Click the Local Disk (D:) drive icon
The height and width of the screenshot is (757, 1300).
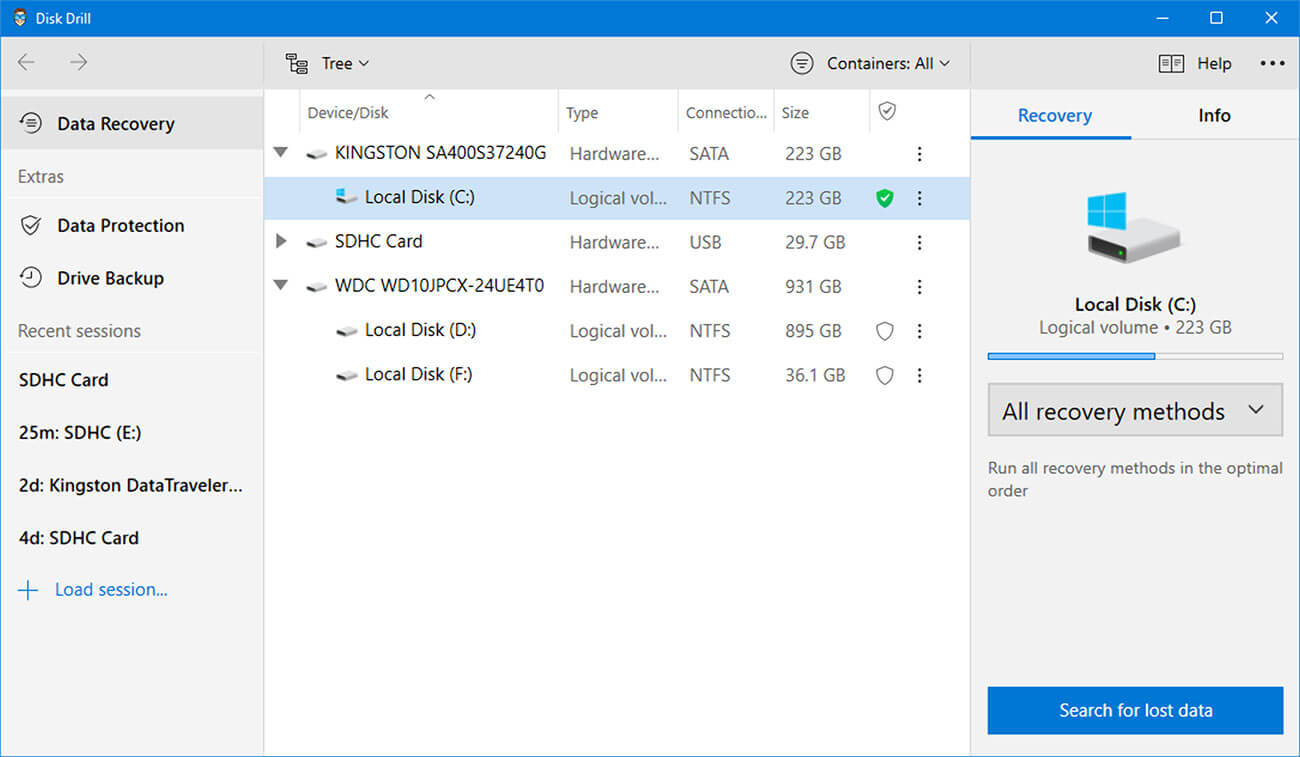(347, 330)
